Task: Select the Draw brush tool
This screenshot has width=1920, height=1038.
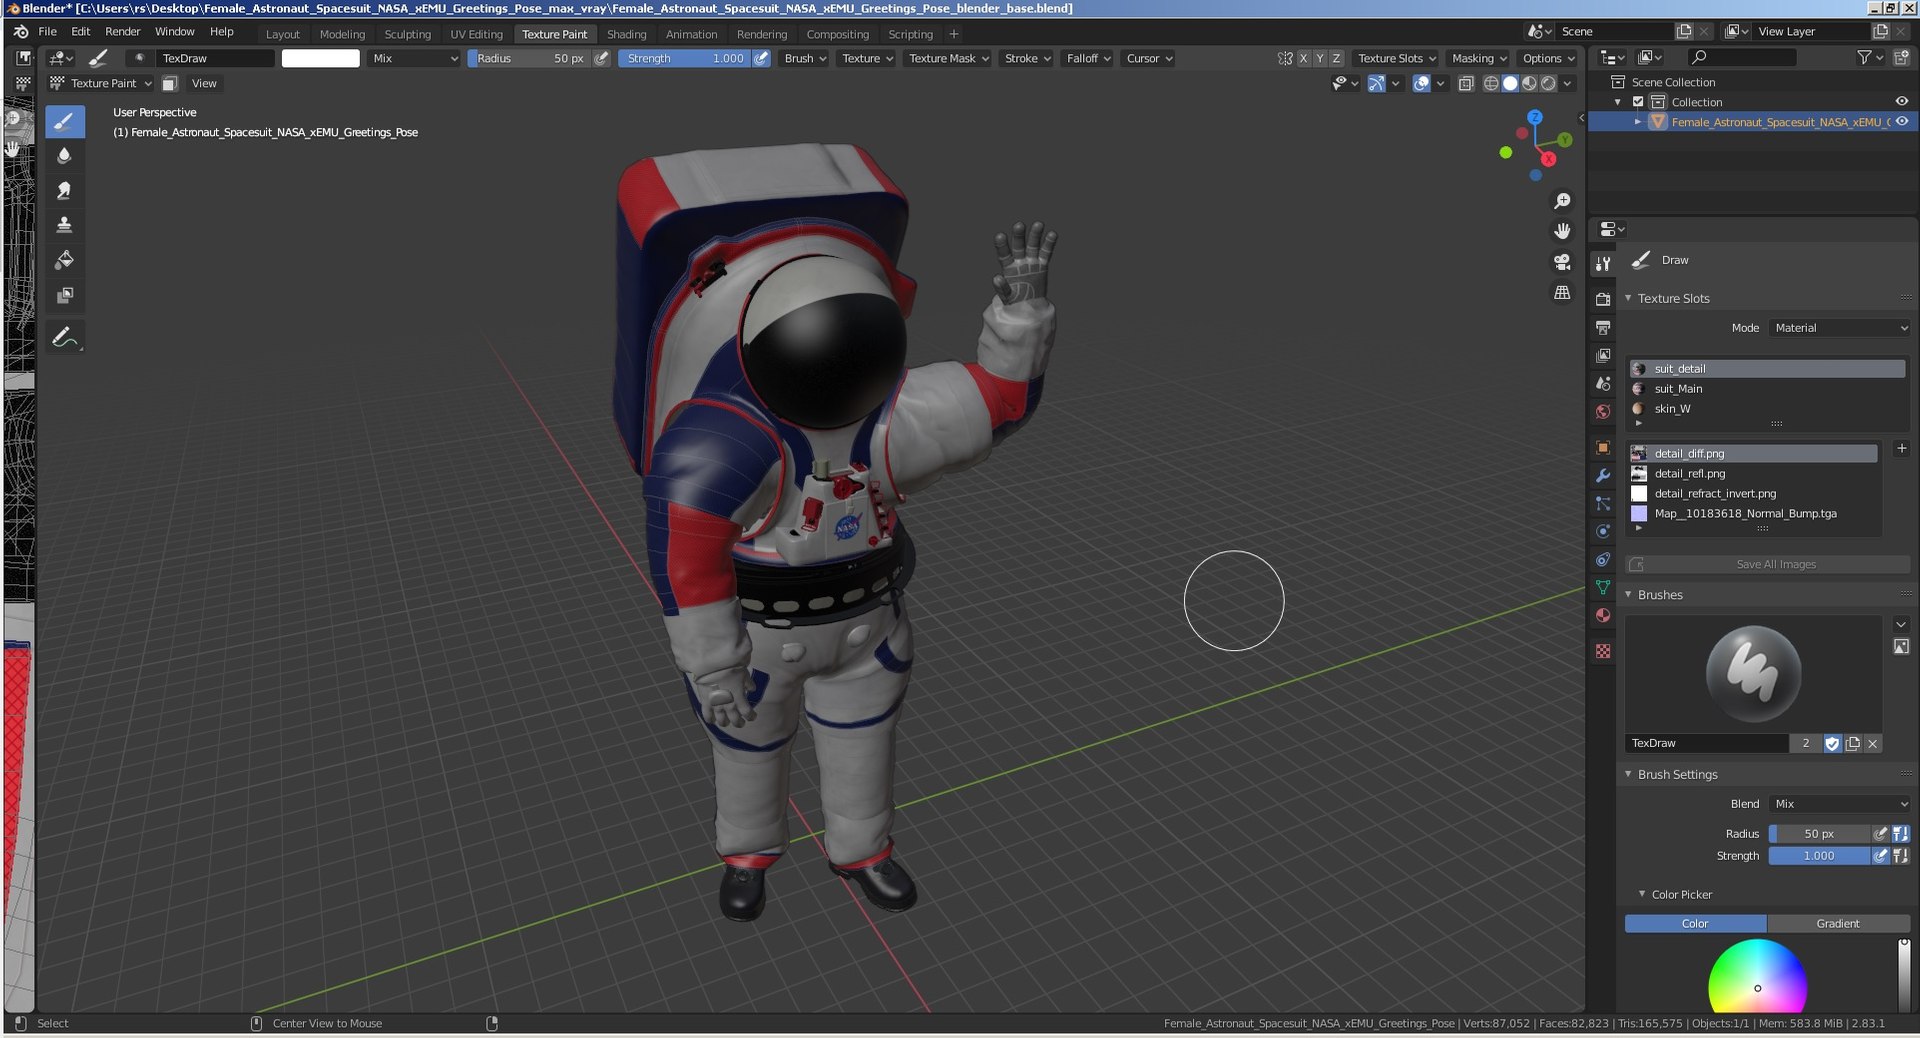Action: (x=64, y=122)
